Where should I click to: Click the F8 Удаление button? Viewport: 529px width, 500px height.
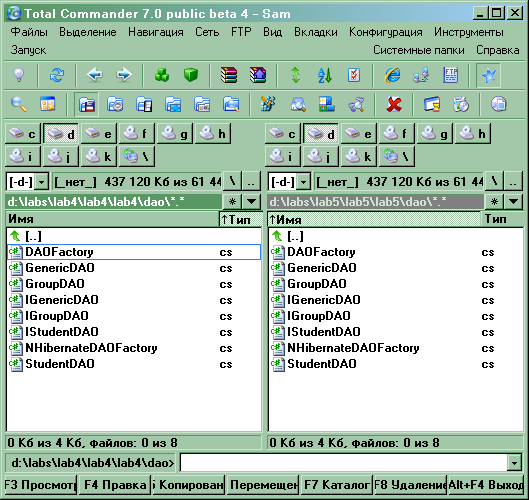(410, 485)
